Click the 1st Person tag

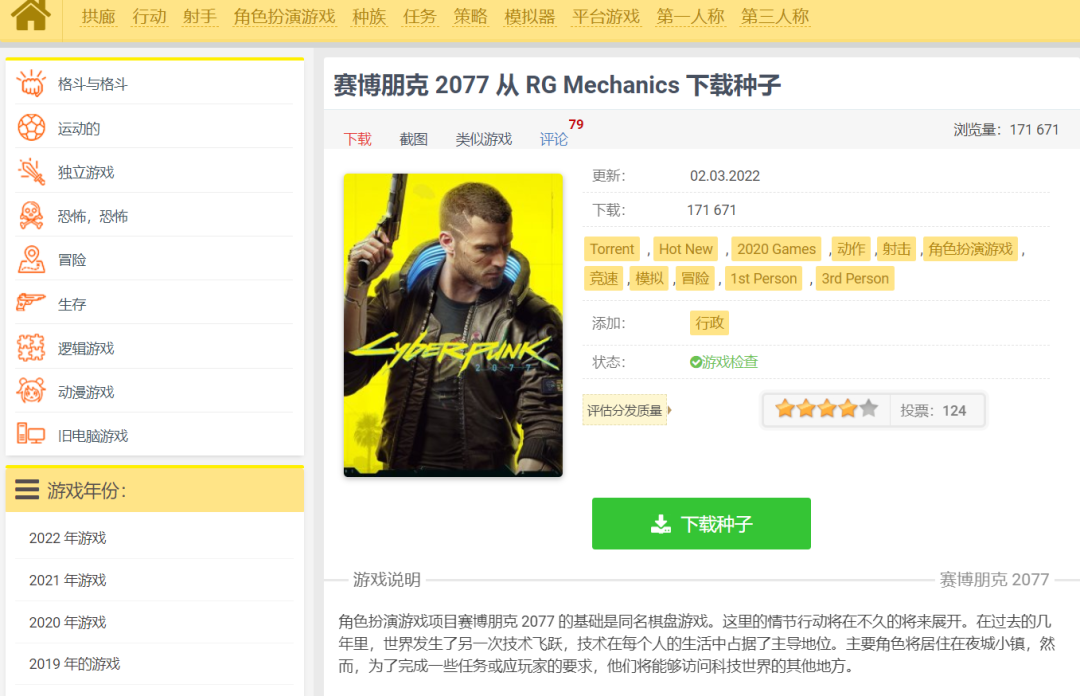tap(763, 278)
